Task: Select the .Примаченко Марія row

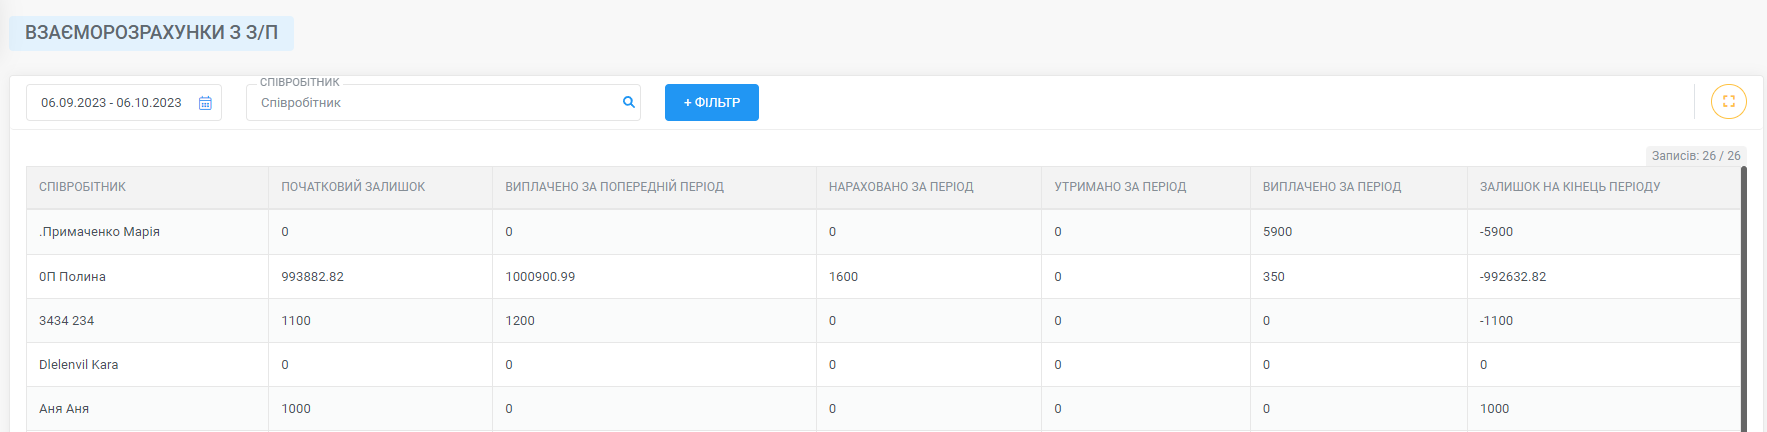Action: [883, 232]
